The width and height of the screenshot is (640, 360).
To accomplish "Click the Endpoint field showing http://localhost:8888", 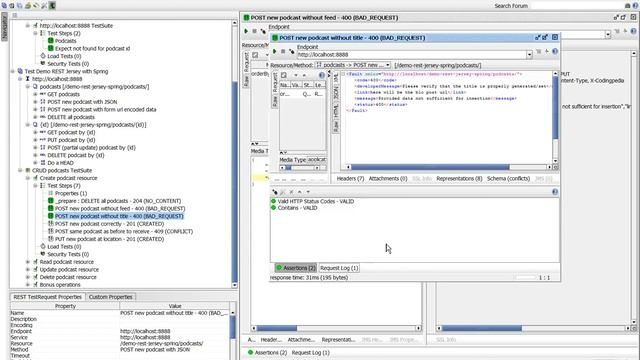I will pyautogui.click(x=412, y=55).
